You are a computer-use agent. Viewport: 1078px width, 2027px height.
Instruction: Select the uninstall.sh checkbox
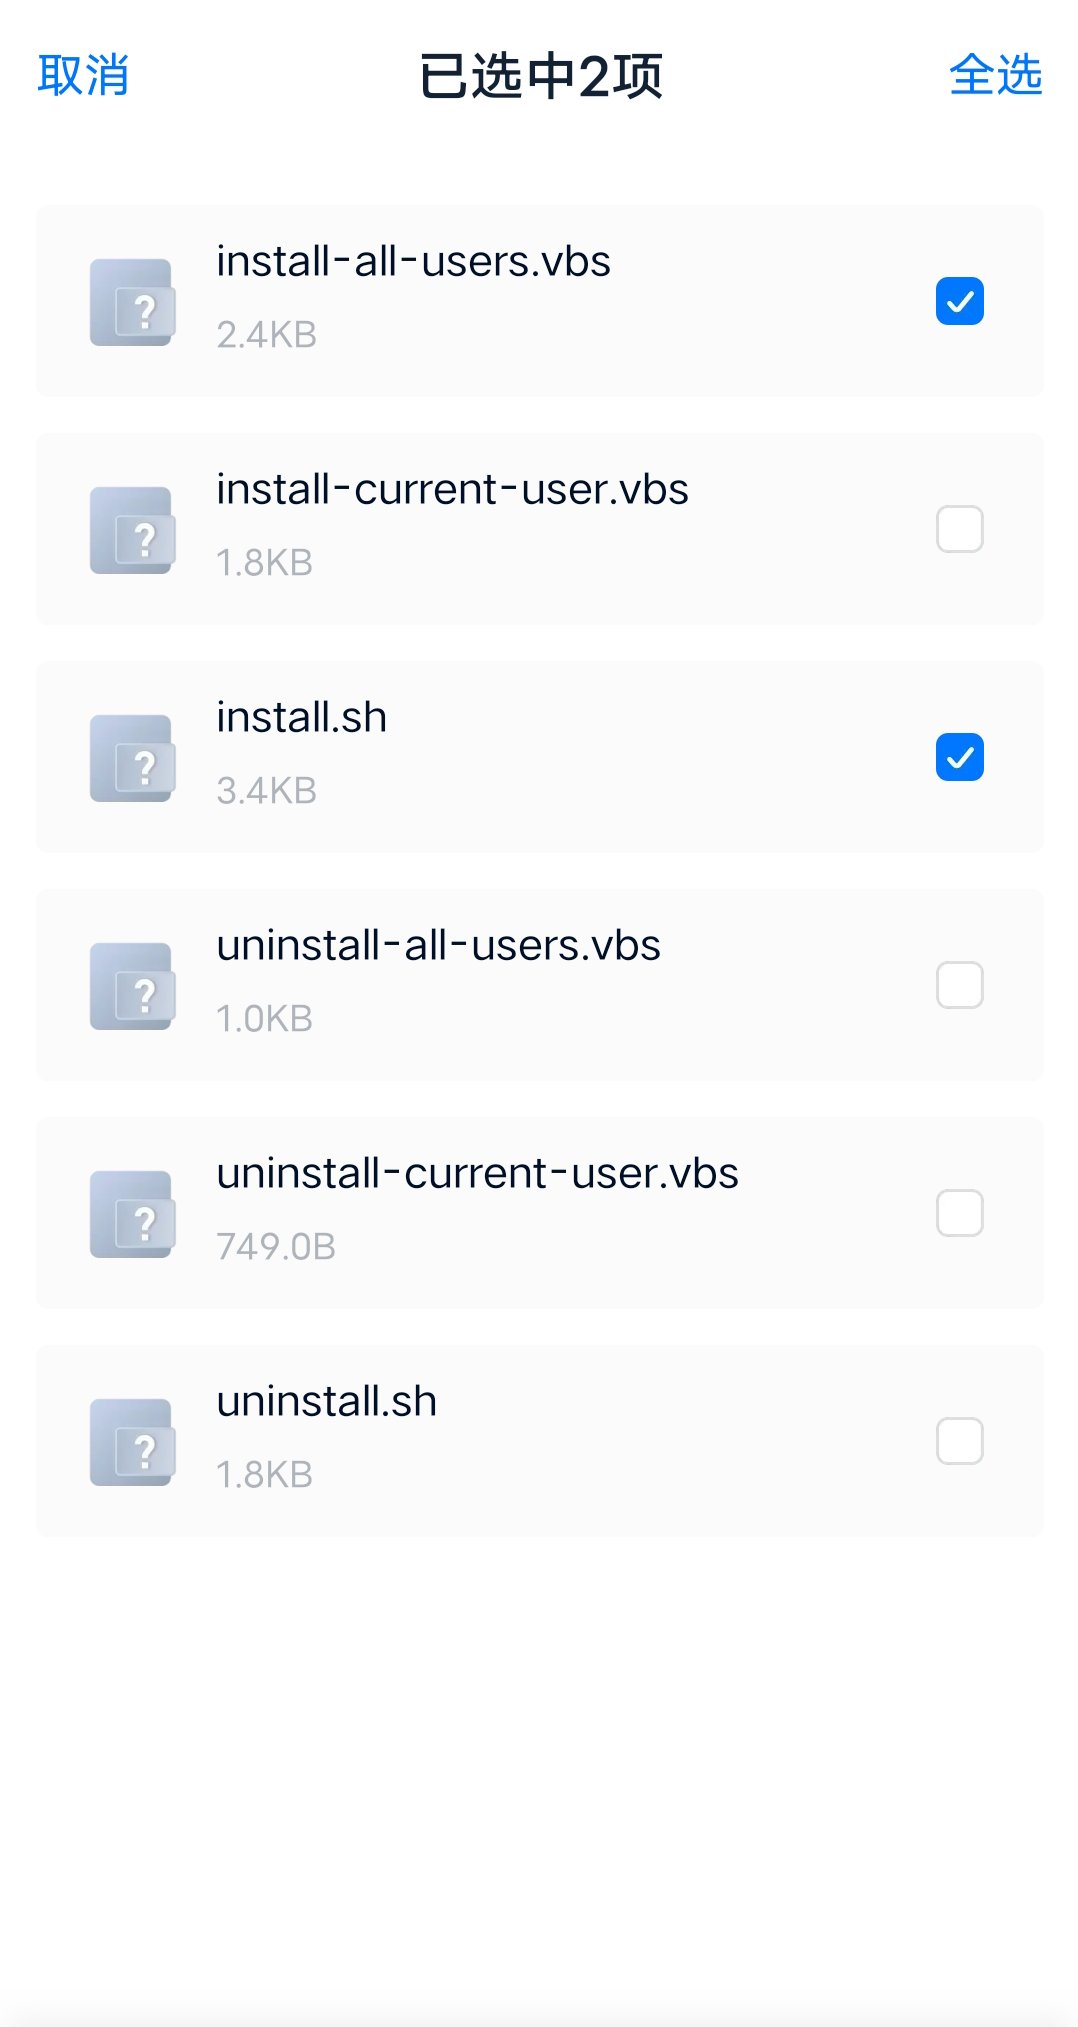(959, 1441)
